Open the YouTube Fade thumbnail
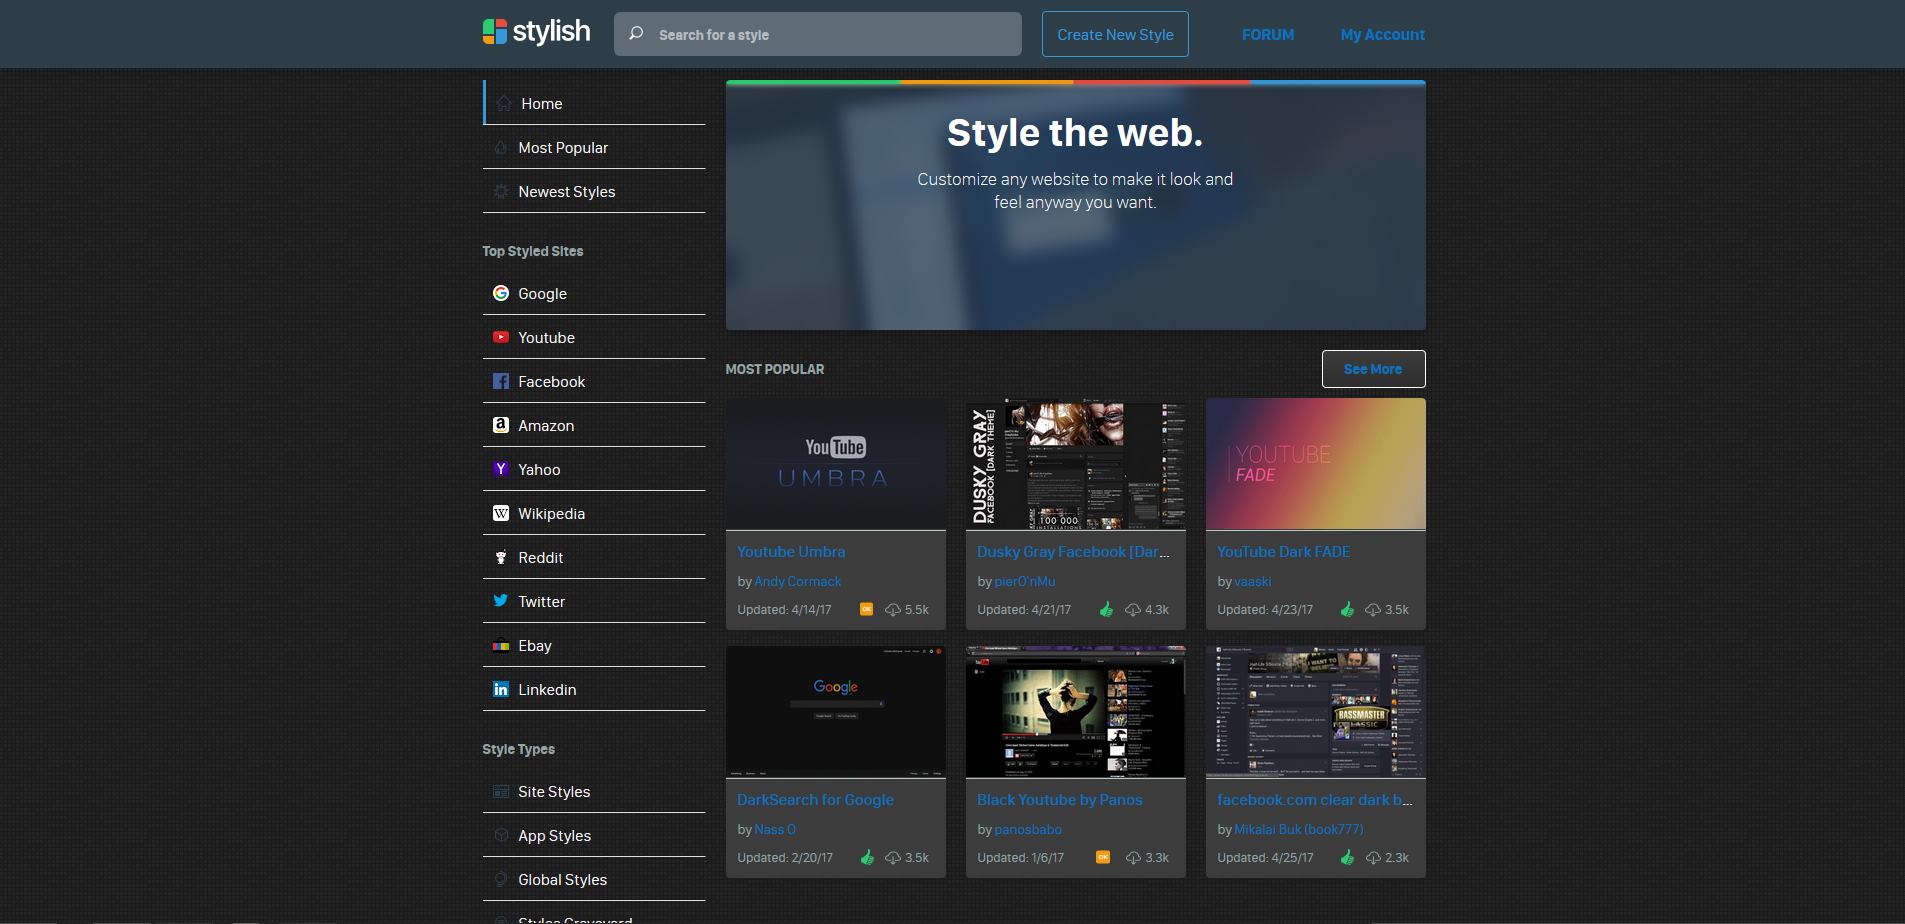 tap(1315, 464)
